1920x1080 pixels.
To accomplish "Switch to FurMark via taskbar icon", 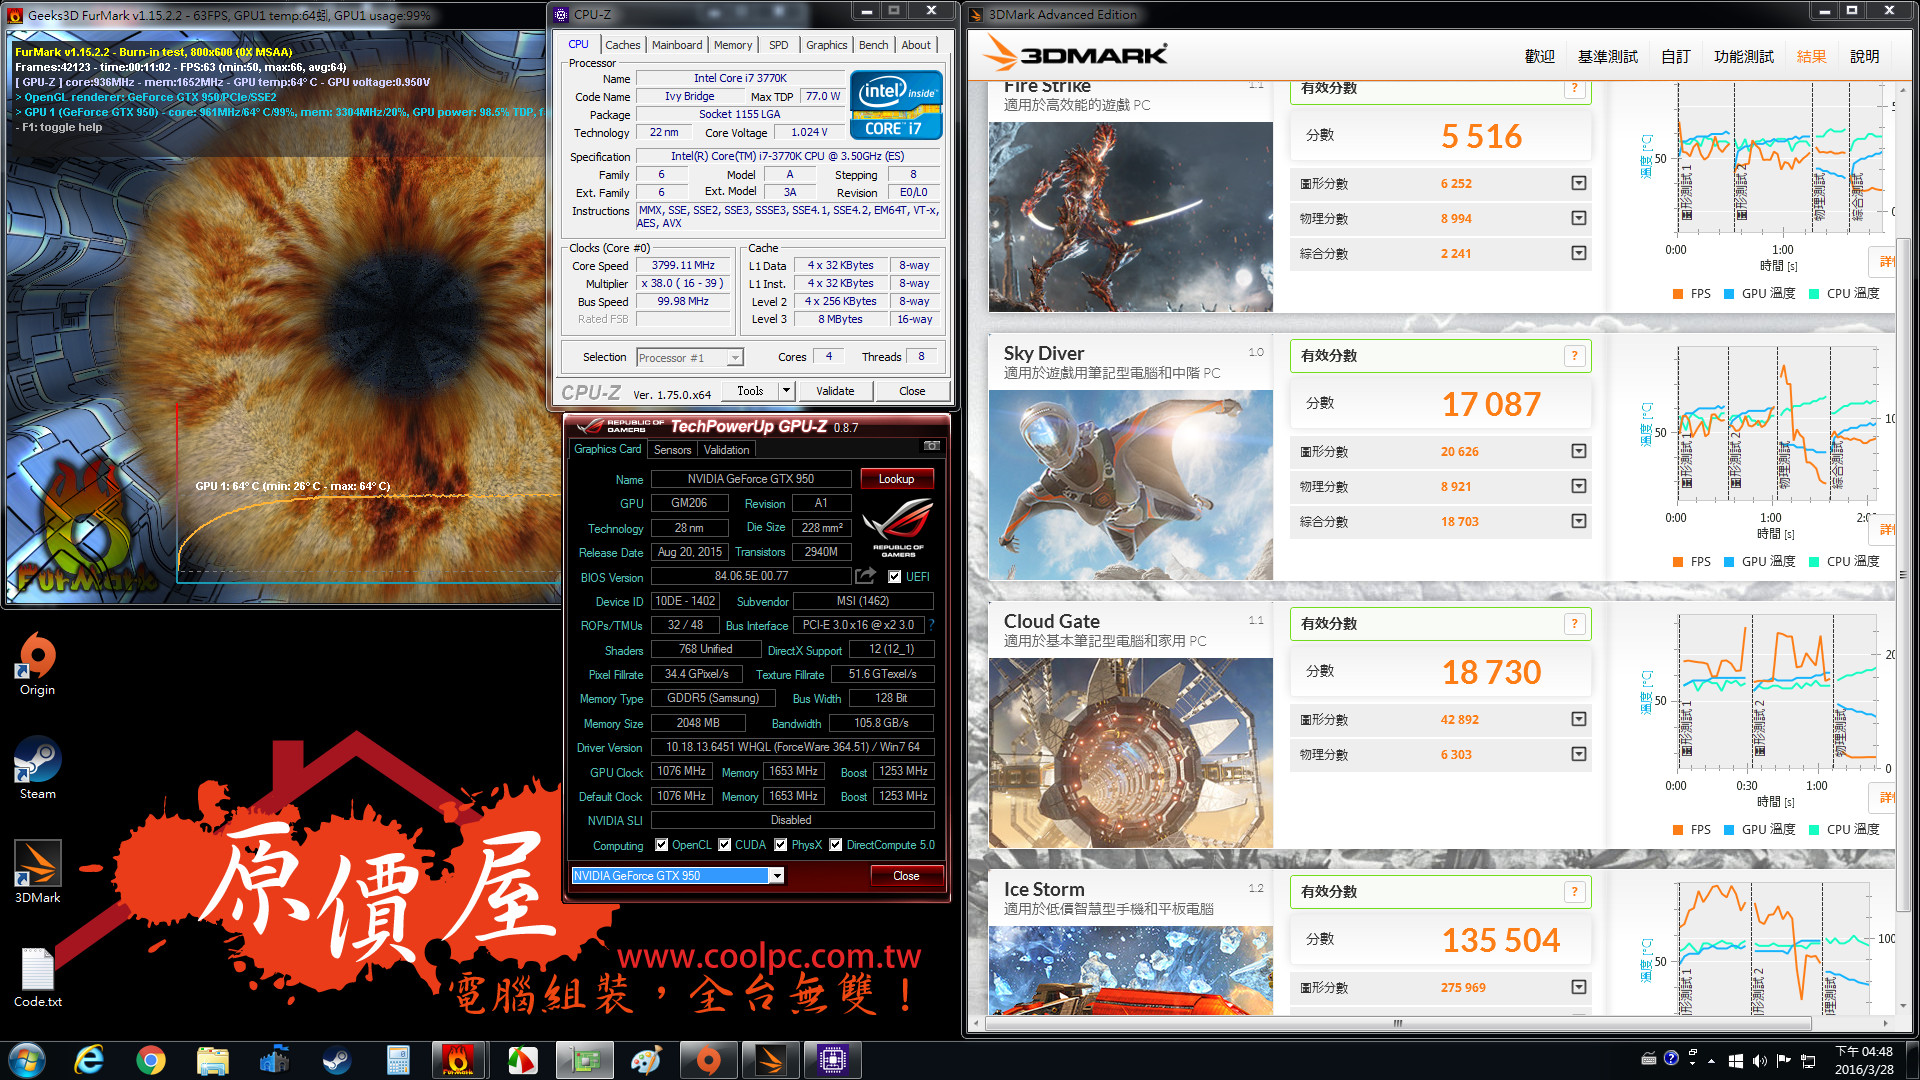I will tap(459, 1060).
